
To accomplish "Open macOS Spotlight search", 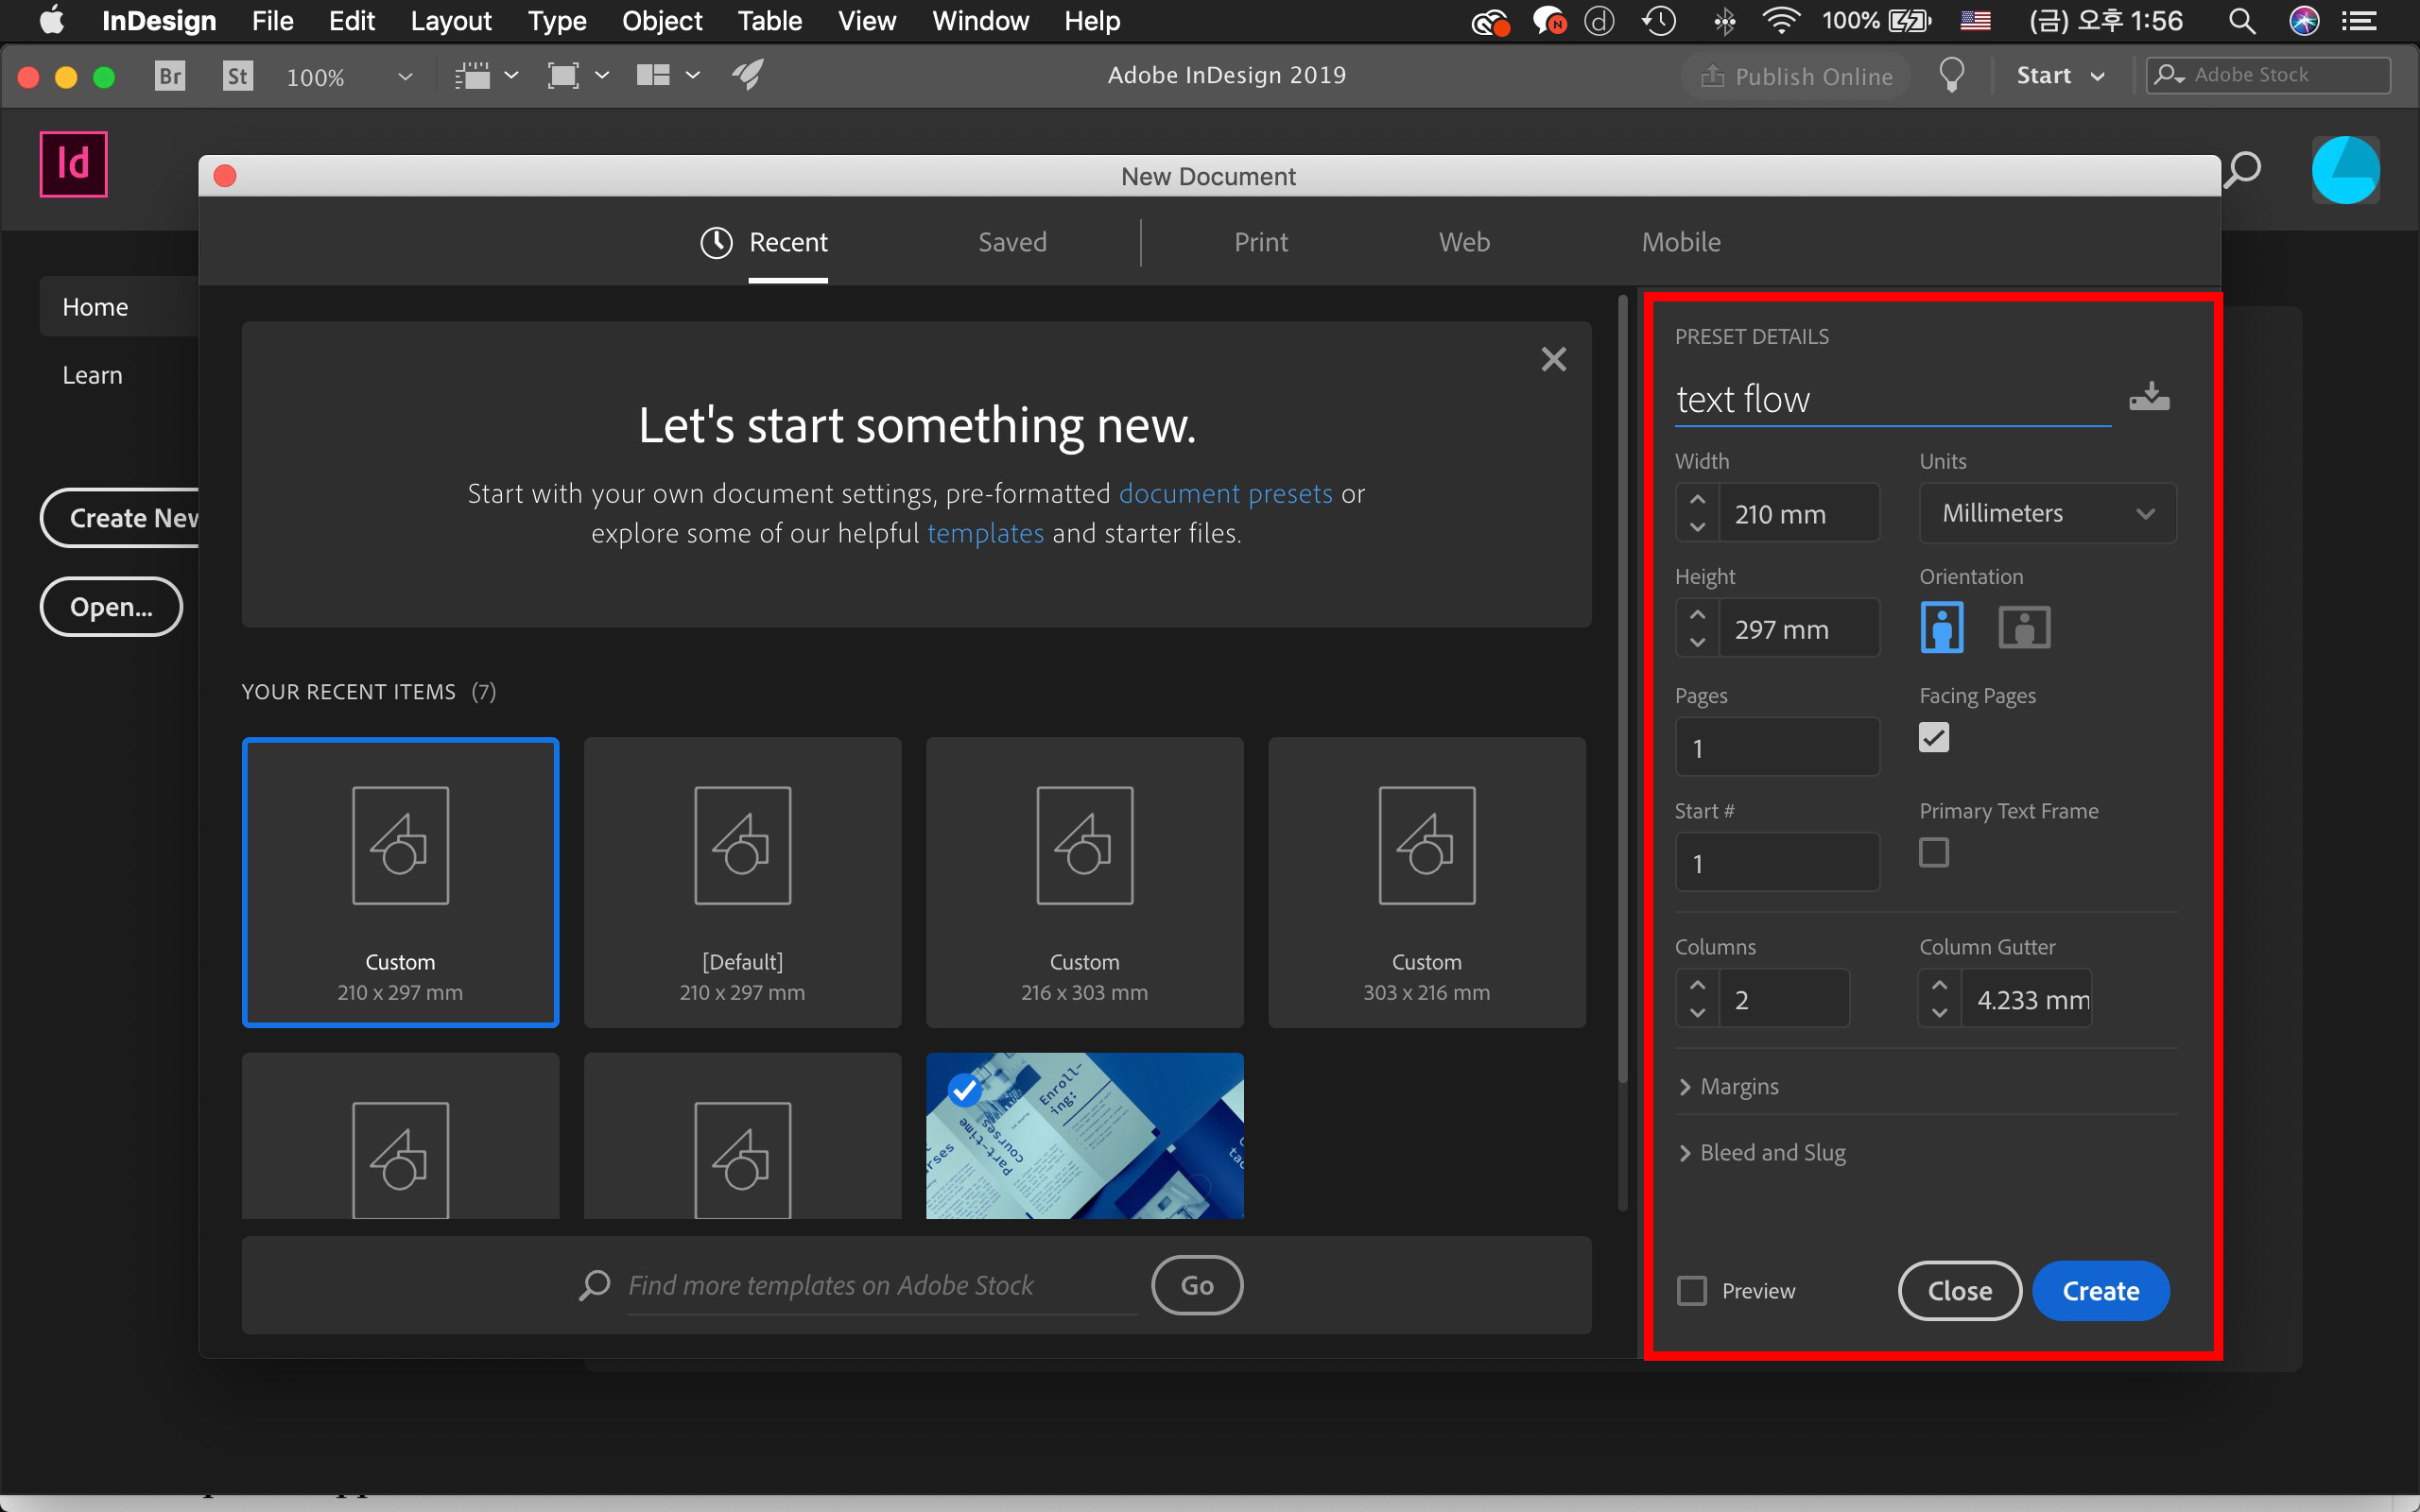I will 2241,21.
